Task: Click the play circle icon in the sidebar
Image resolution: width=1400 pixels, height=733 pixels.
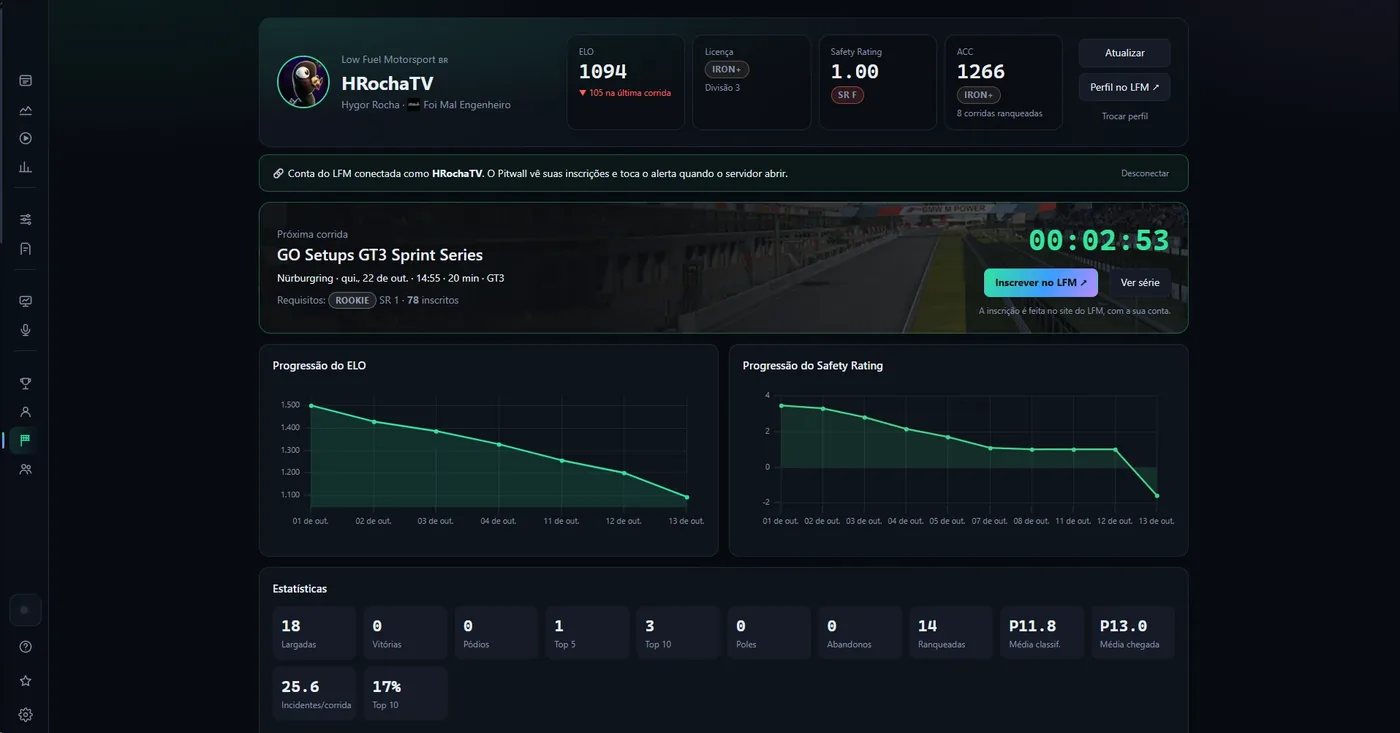Action: (x=26, y=138)
